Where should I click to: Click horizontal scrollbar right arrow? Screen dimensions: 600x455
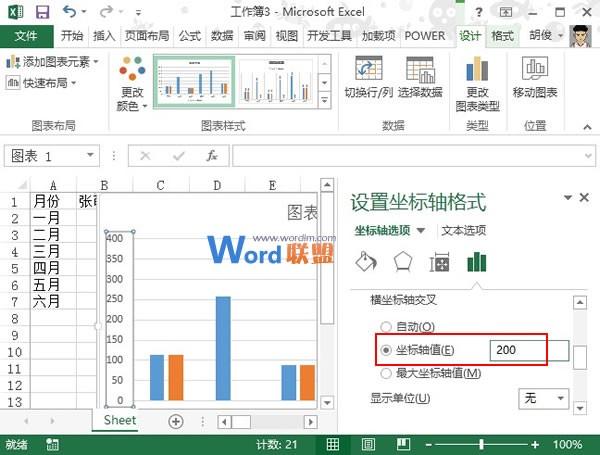pos(310,422)
